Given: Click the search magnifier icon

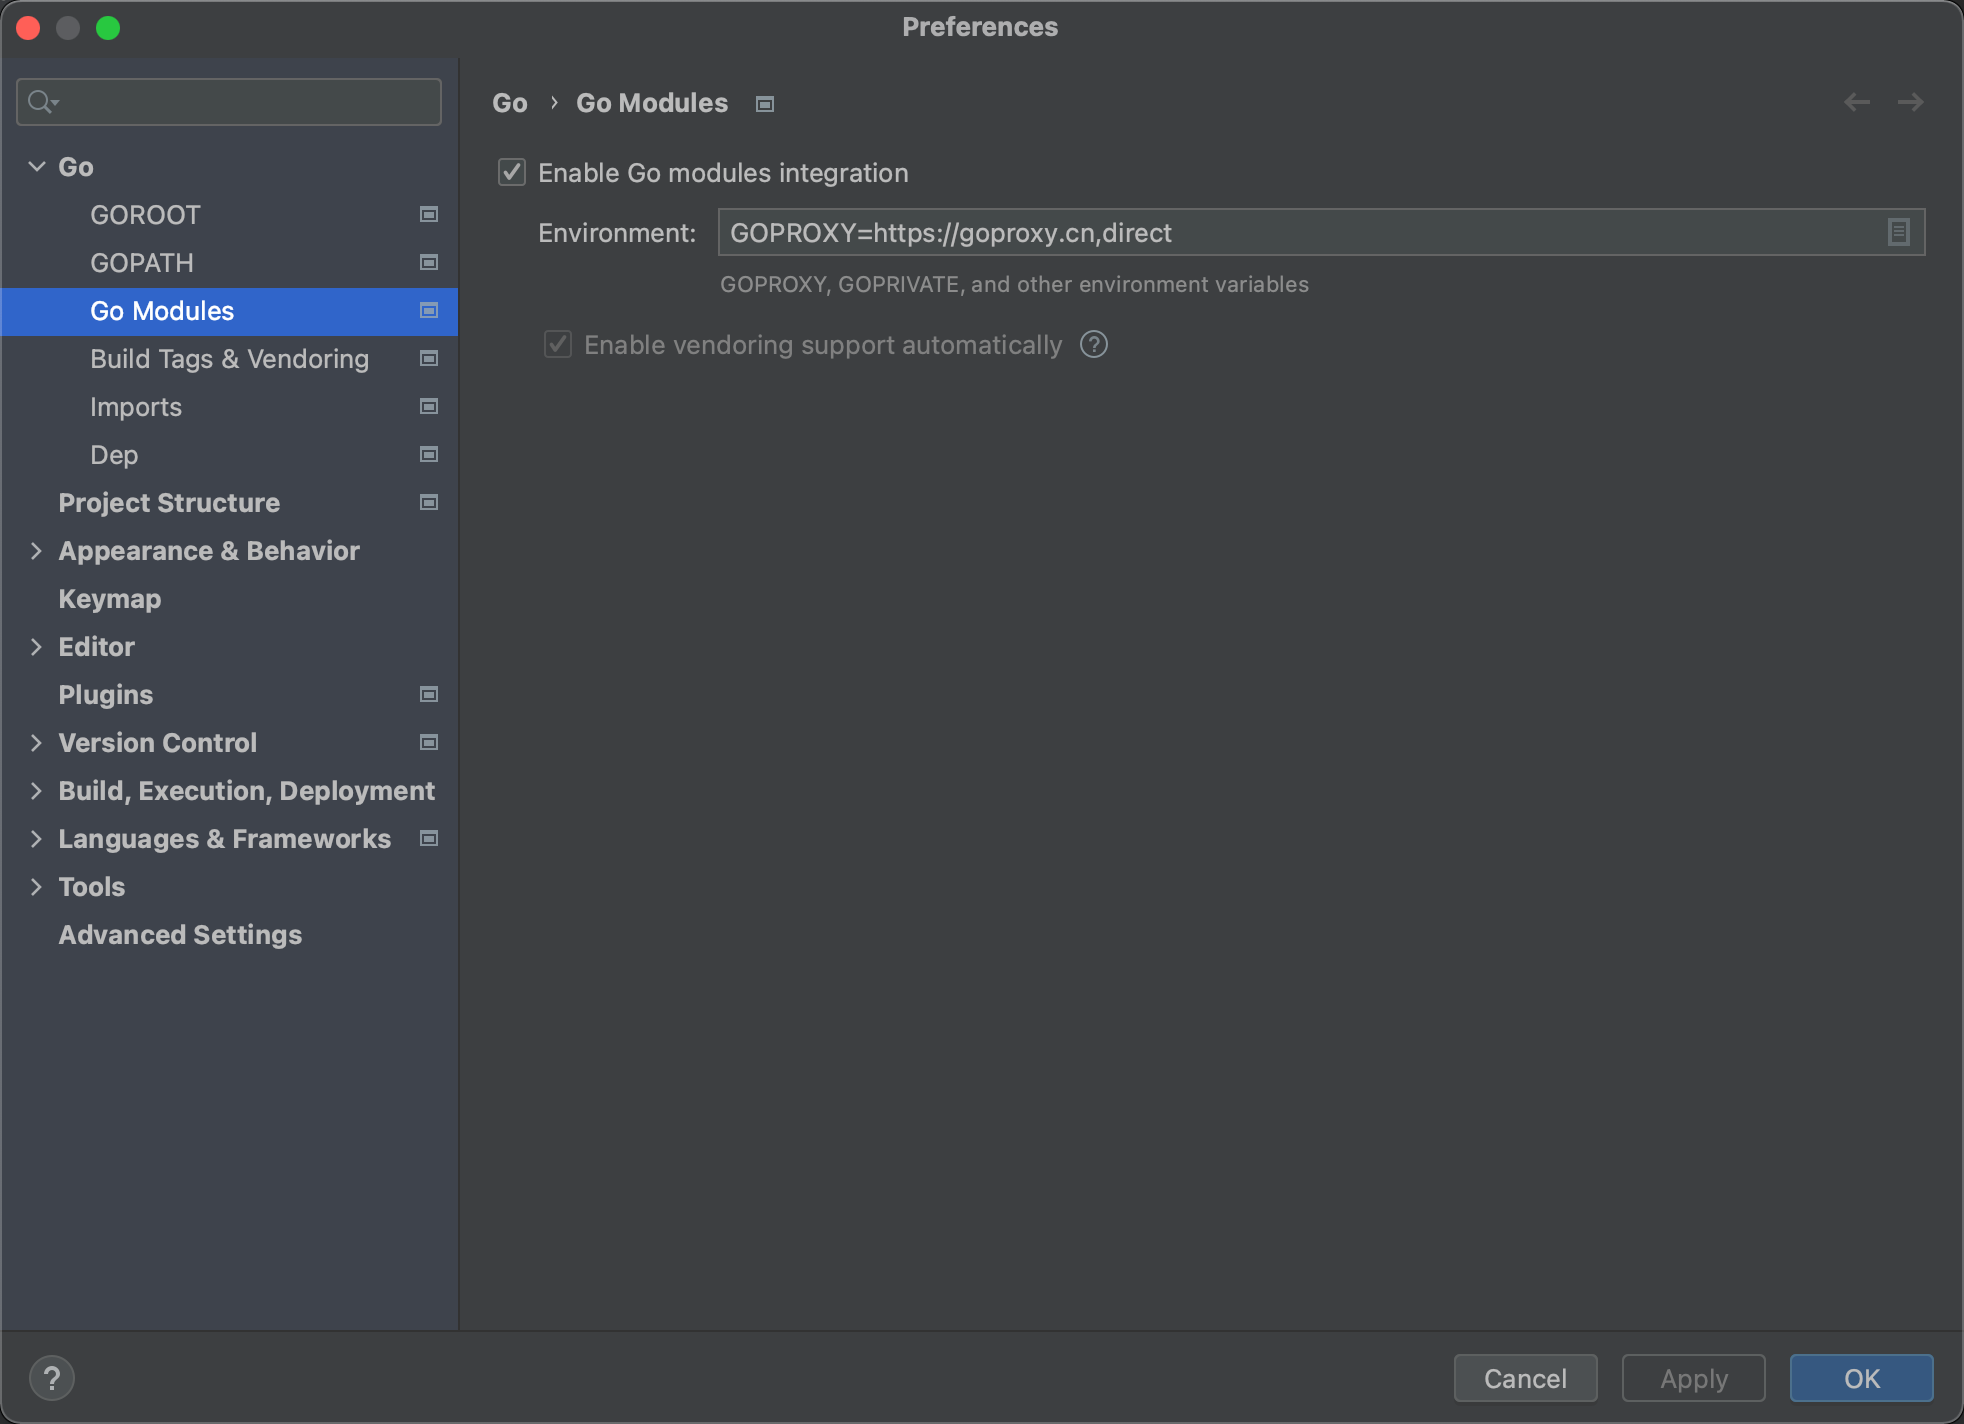Looking at the screenshot, I should pyautogui.click(x=42, y=102).
